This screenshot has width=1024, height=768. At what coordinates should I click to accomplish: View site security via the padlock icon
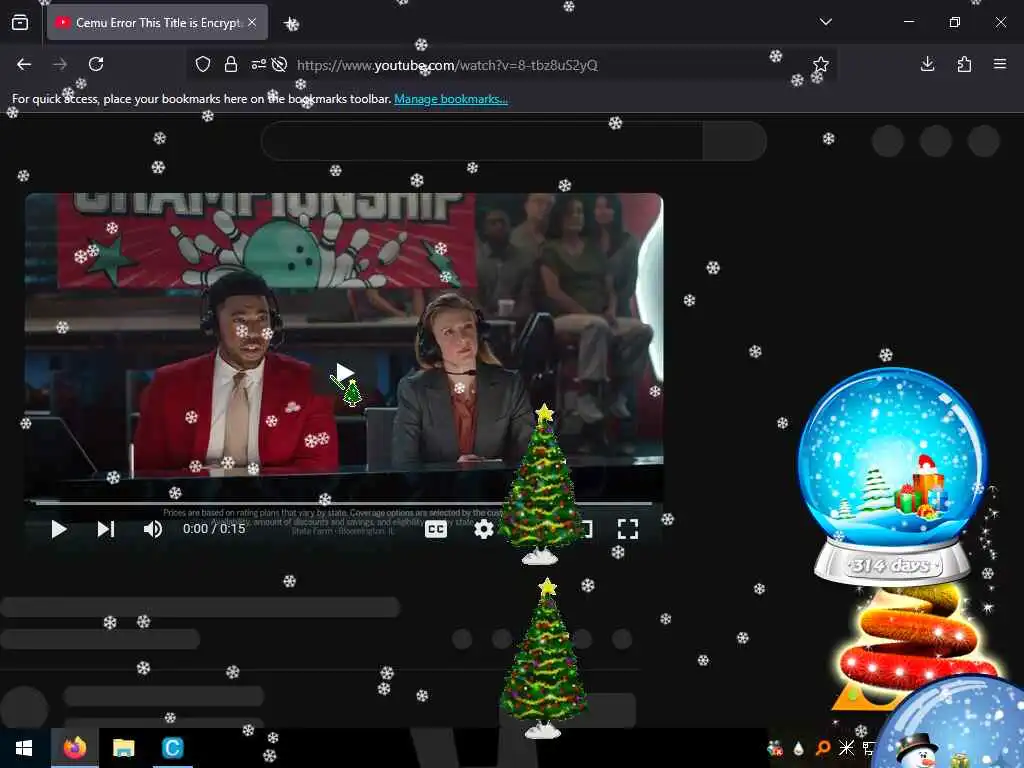231,64
